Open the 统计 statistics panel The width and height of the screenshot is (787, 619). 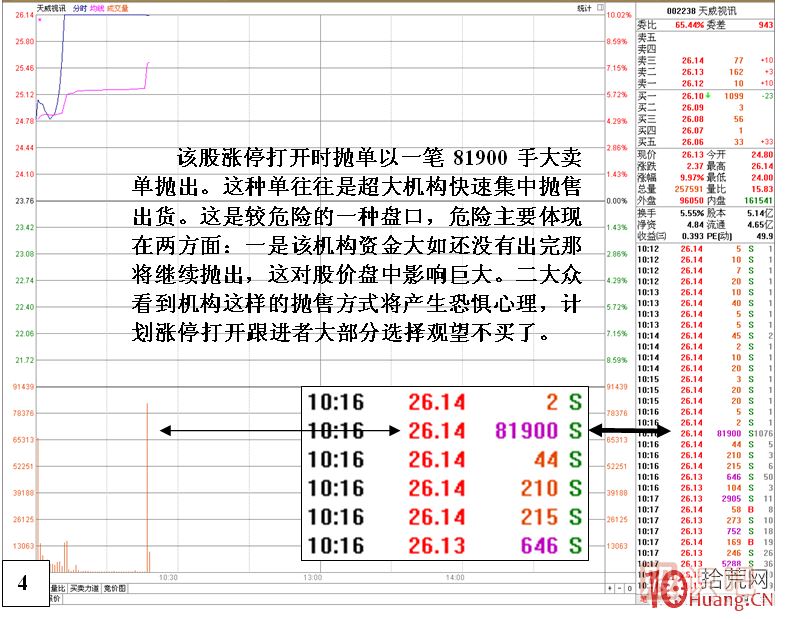click(x=585, y=8)
